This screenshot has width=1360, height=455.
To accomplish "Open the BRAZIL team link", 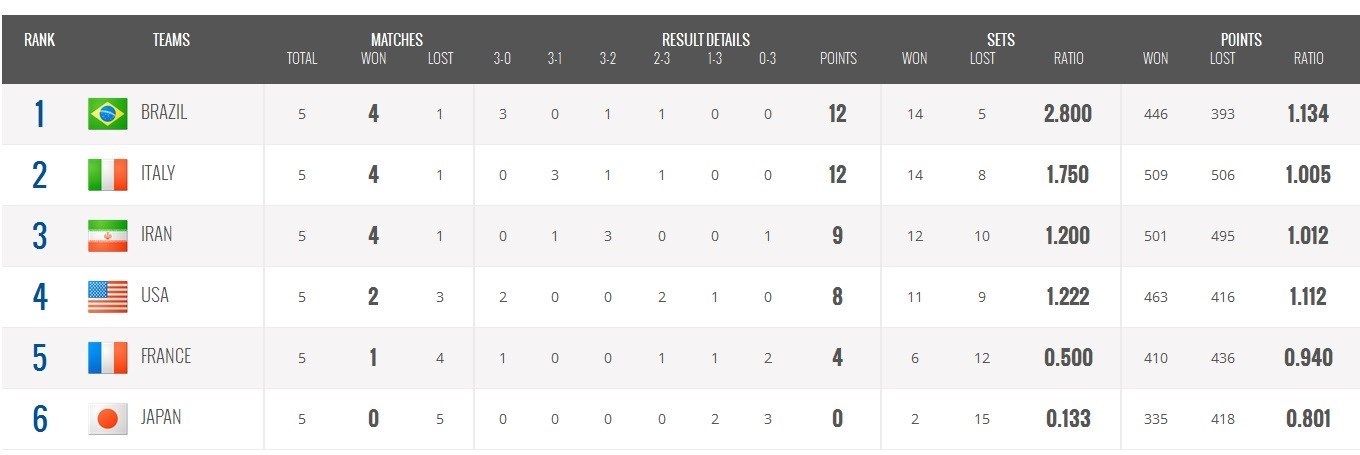I will point(164,112).
